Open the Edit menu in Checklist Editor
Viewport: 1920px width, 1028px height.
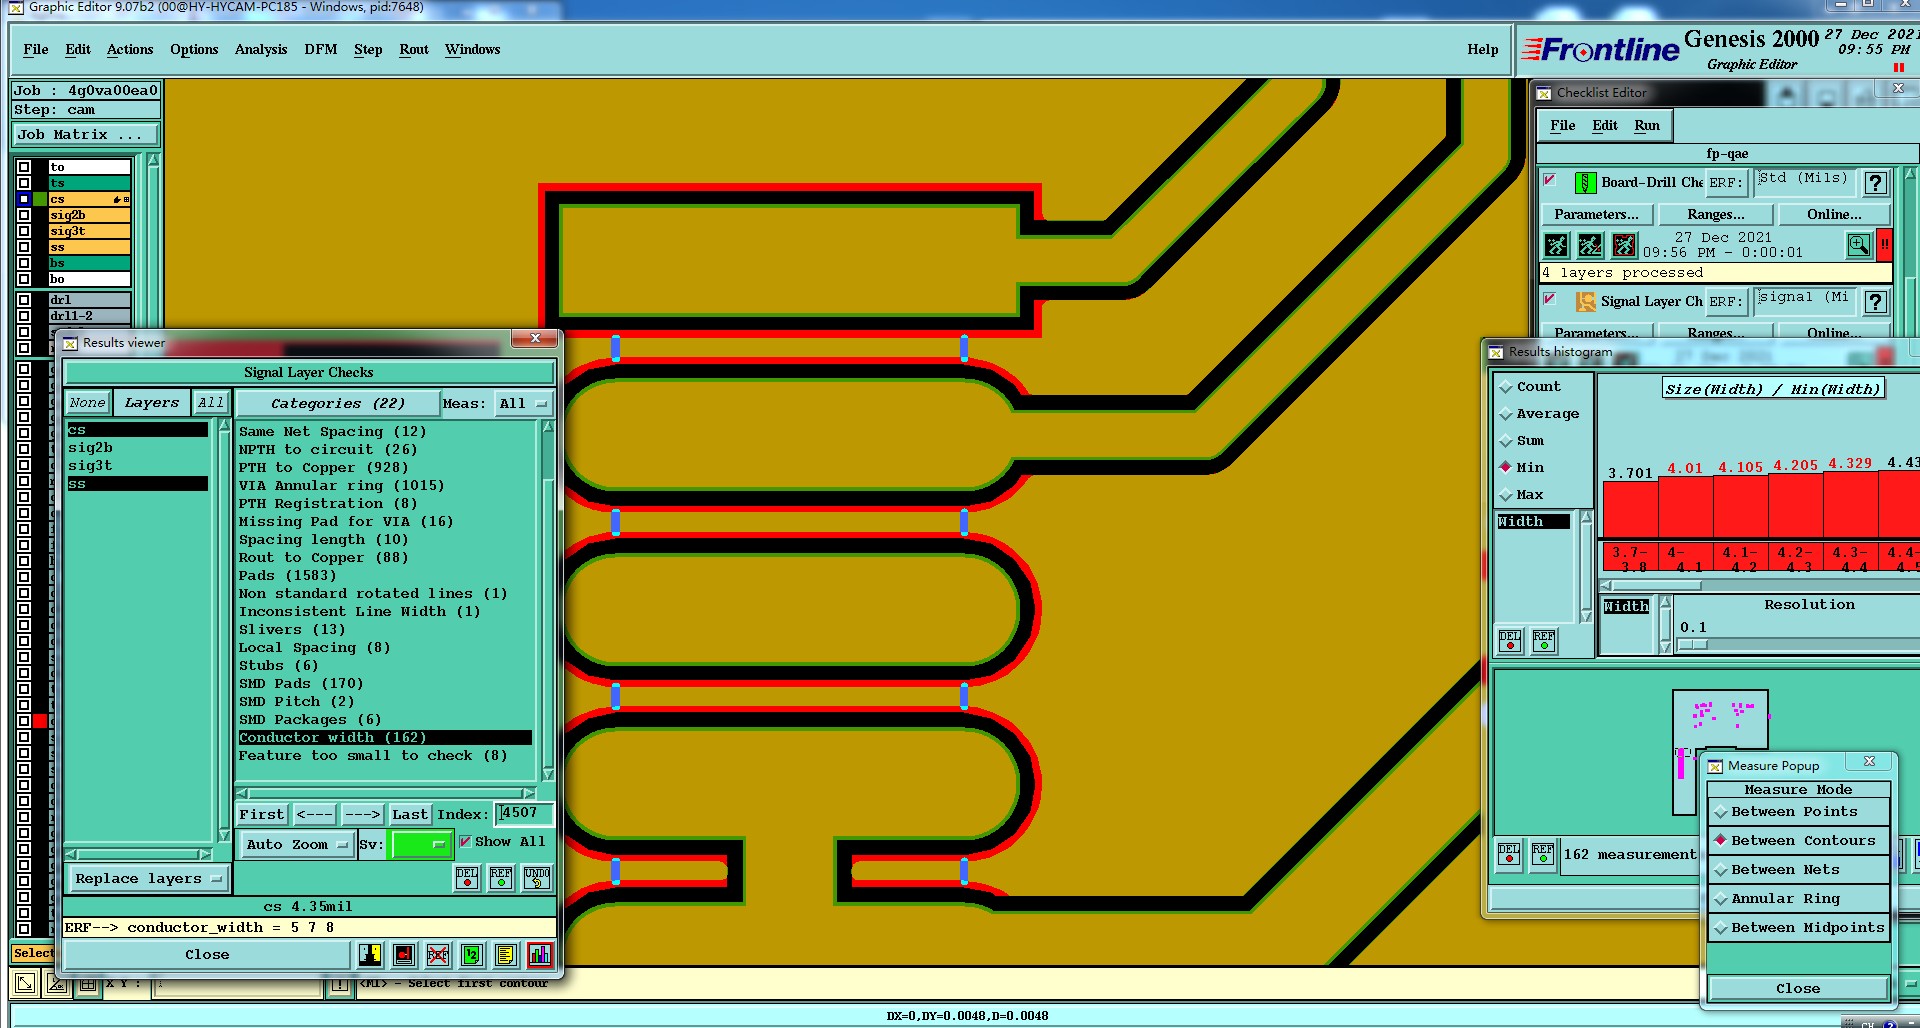point(1605,125)
